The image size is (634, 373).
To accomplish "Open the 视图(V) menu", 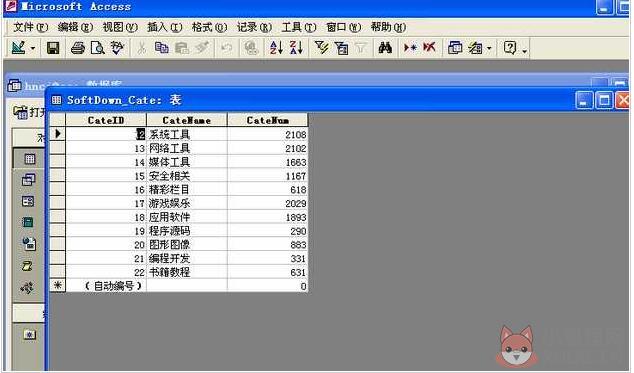I will coord(120,28).
